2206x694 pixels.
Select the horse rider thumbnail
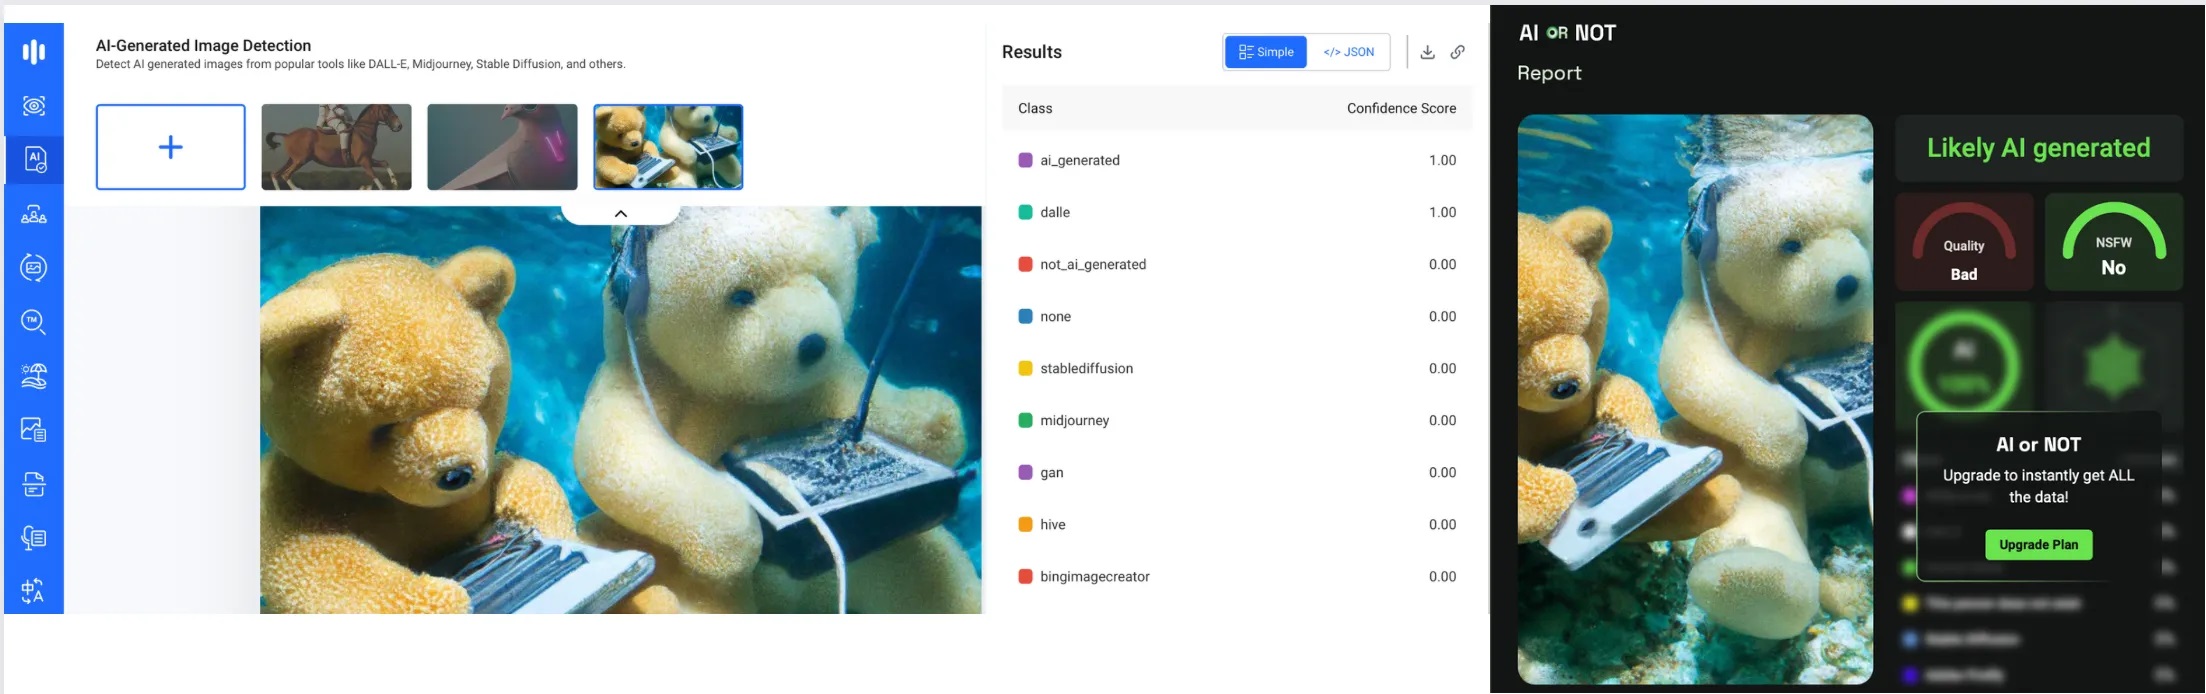click(x=336, y=147)
